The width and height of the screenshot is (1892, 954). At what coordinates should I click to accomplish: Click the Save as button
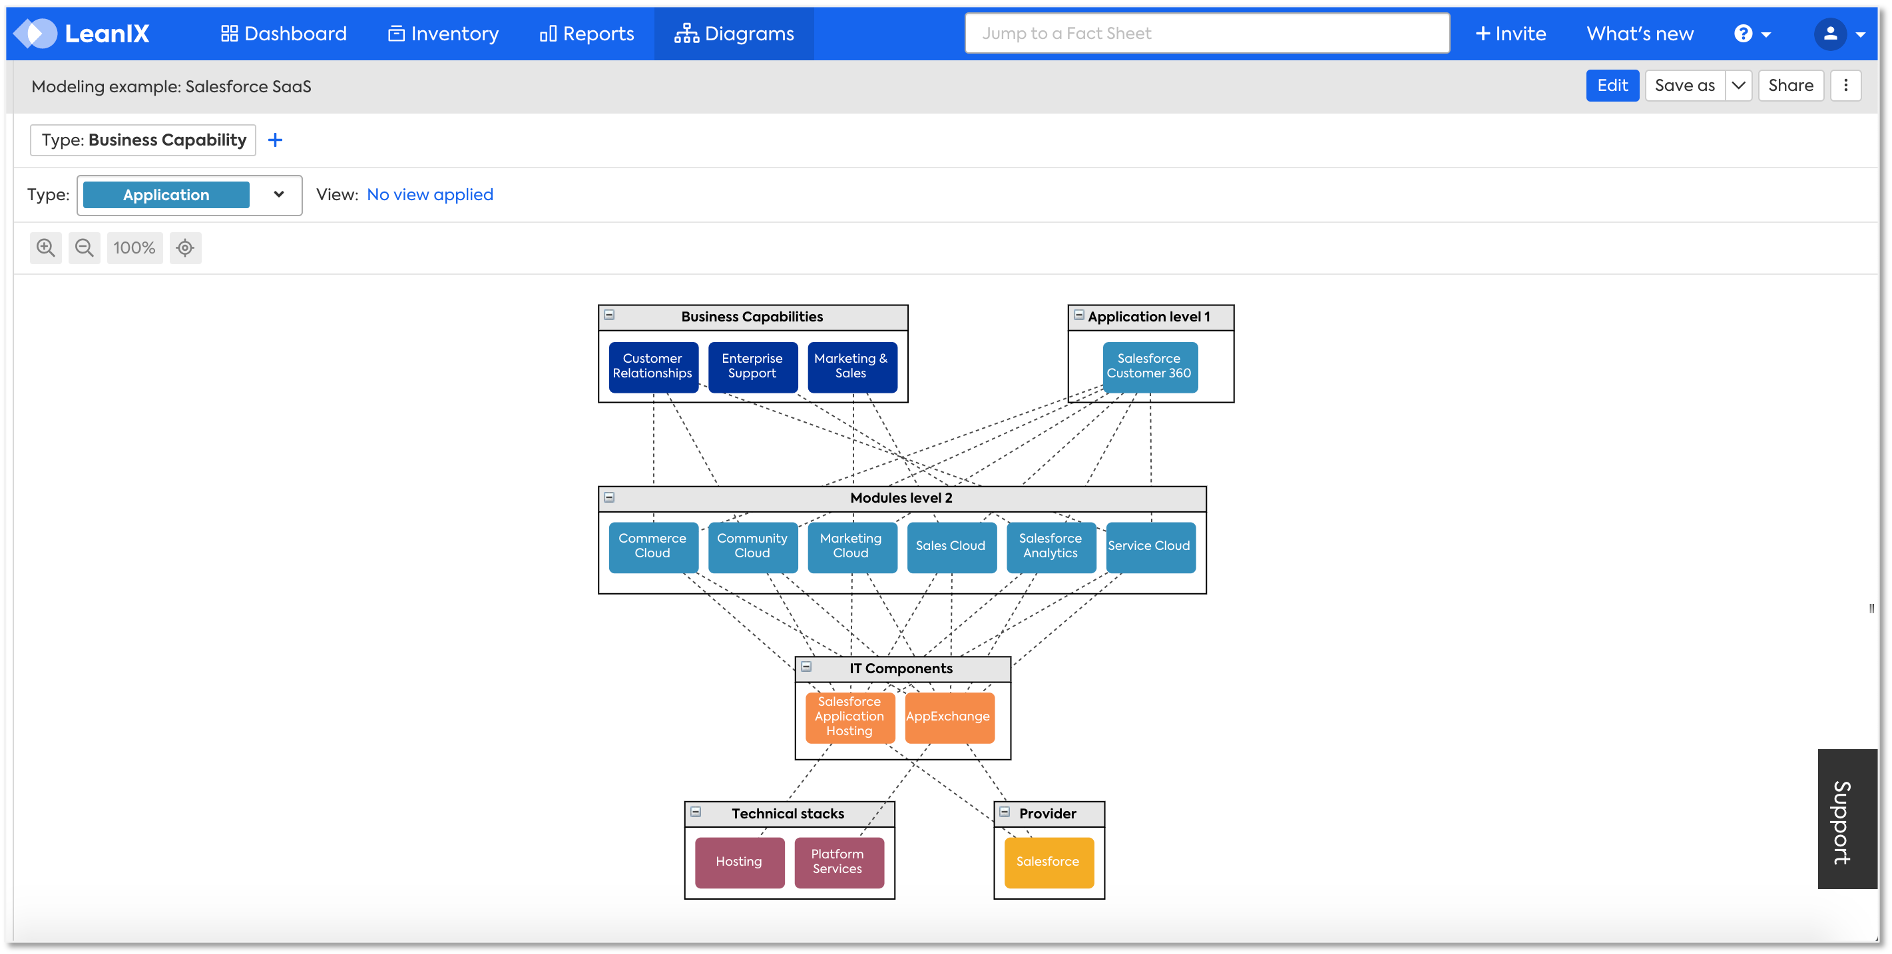pos(1685,86)
